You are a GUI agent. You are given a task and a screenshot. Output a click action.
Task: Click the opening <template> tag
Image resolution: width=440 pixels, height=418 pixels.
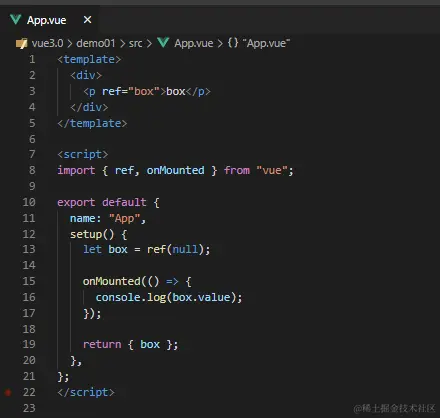[x=89, y=59]
